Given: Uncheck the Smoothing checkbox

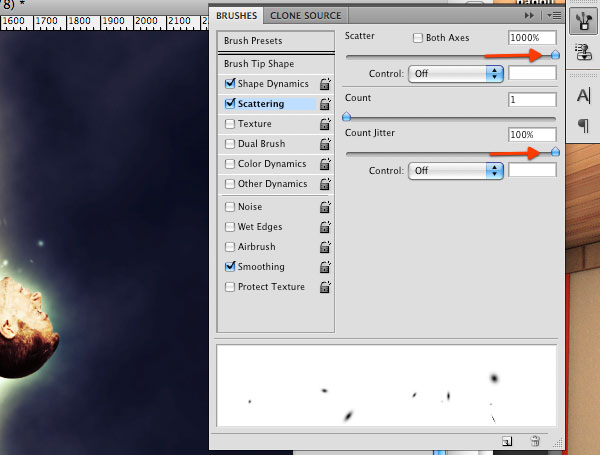Looking at the screenshot, I should point(230,266).
